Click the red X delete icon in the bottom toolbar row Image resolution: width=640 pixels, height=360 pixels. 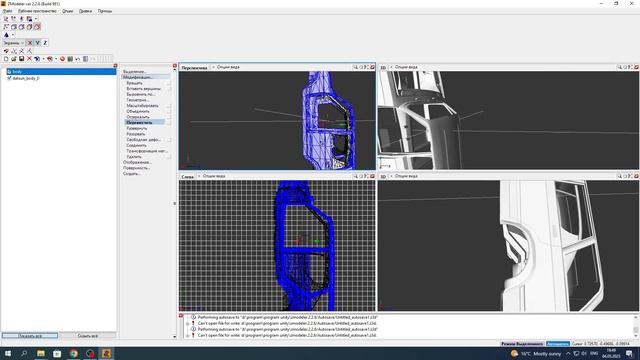29,59
